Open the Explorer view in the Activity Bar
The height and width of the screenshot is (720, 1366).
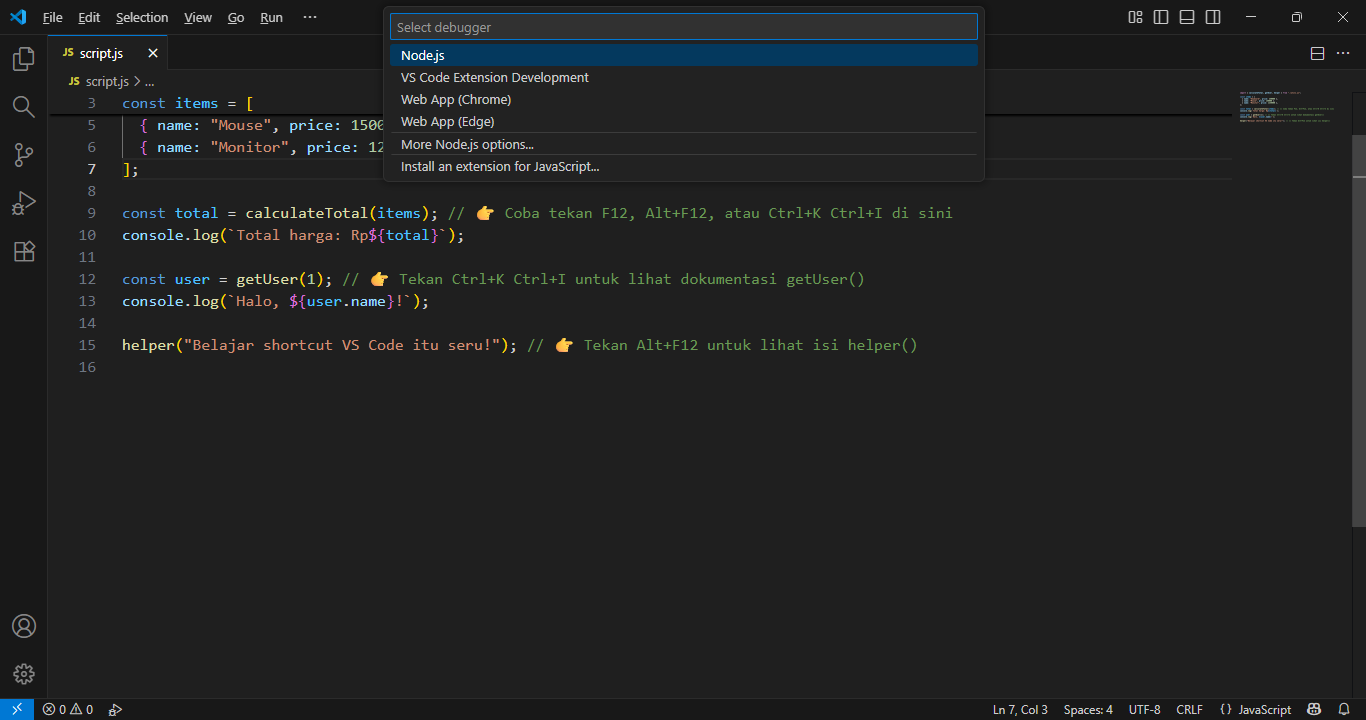pos(22,59)
